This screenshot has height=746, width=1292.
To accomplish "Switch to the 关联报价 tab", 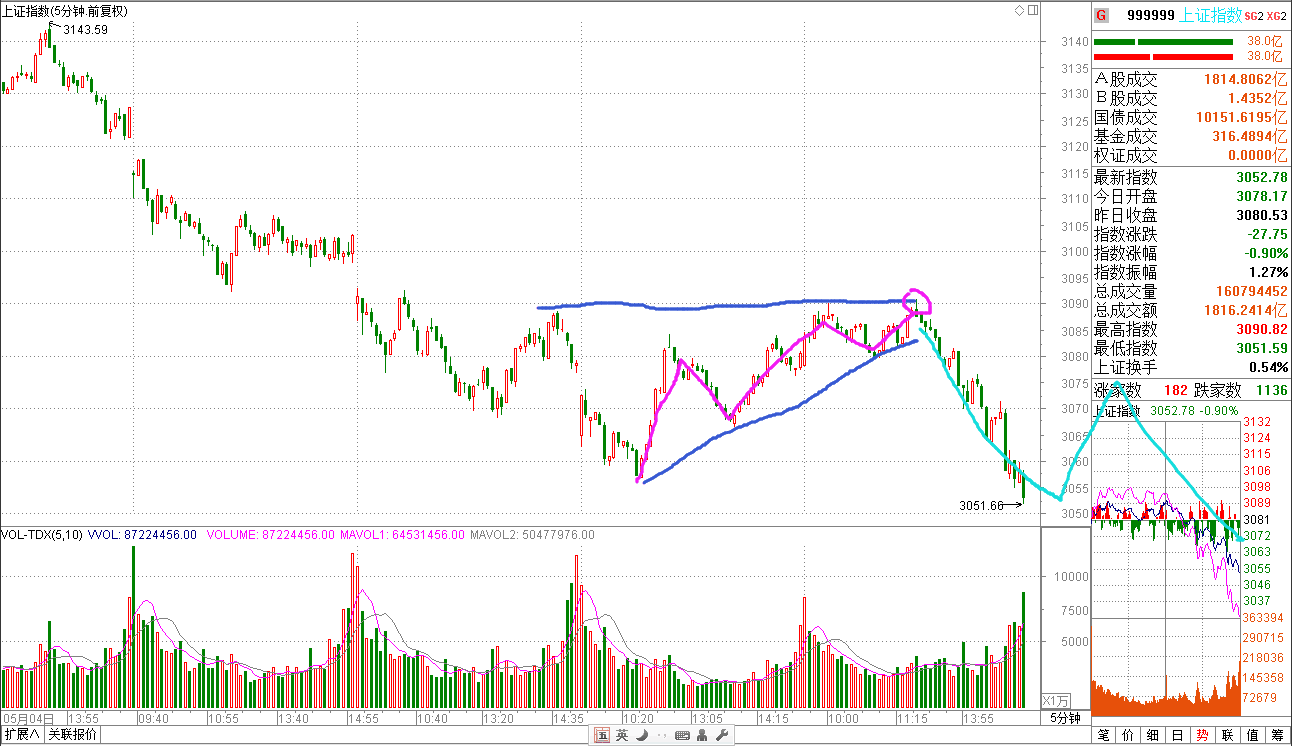I will coord(73,735).
